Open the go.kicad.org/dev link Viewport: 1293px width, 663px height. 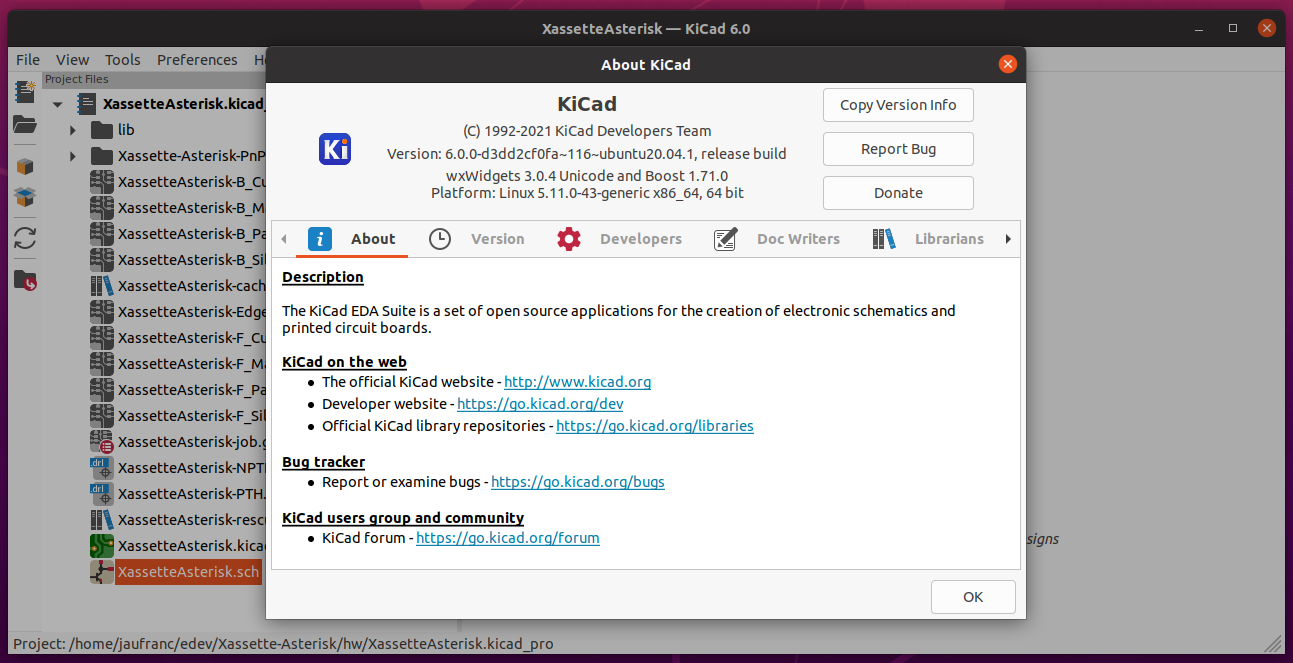coord(540,404)
